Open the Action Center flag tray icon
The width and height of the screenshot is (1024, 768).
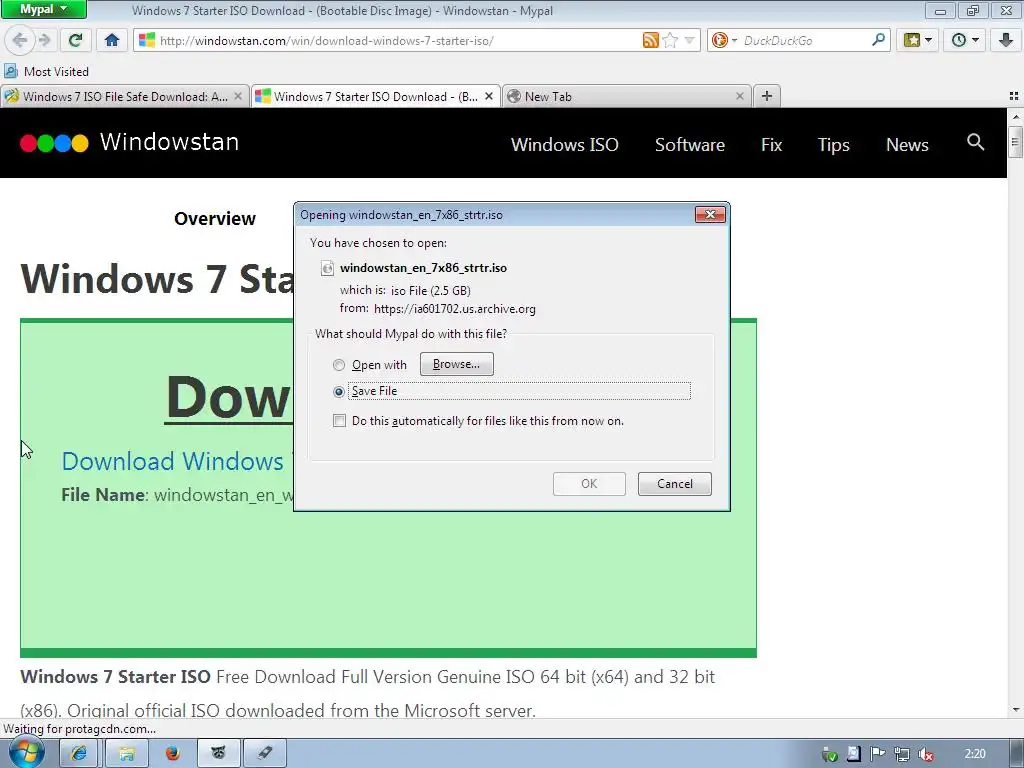(877, 754)
